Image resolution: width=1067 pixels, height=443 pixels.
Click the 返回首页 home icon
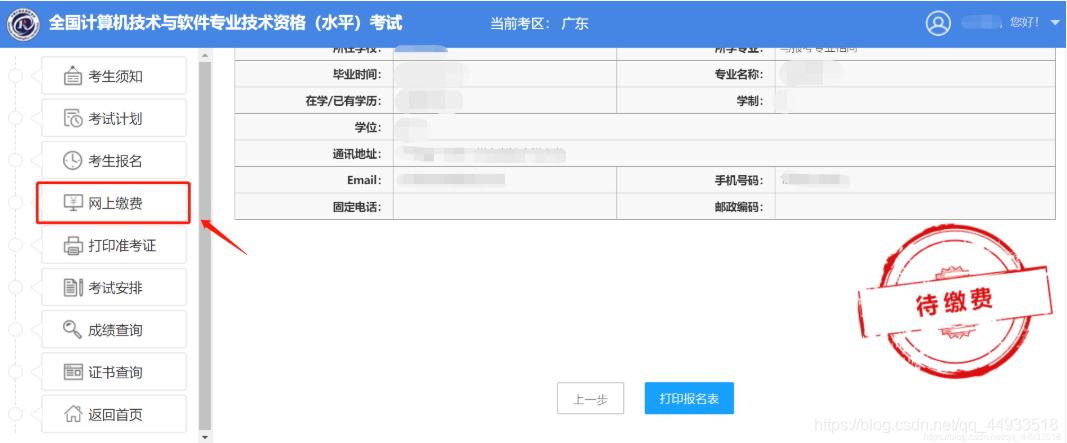73,414
